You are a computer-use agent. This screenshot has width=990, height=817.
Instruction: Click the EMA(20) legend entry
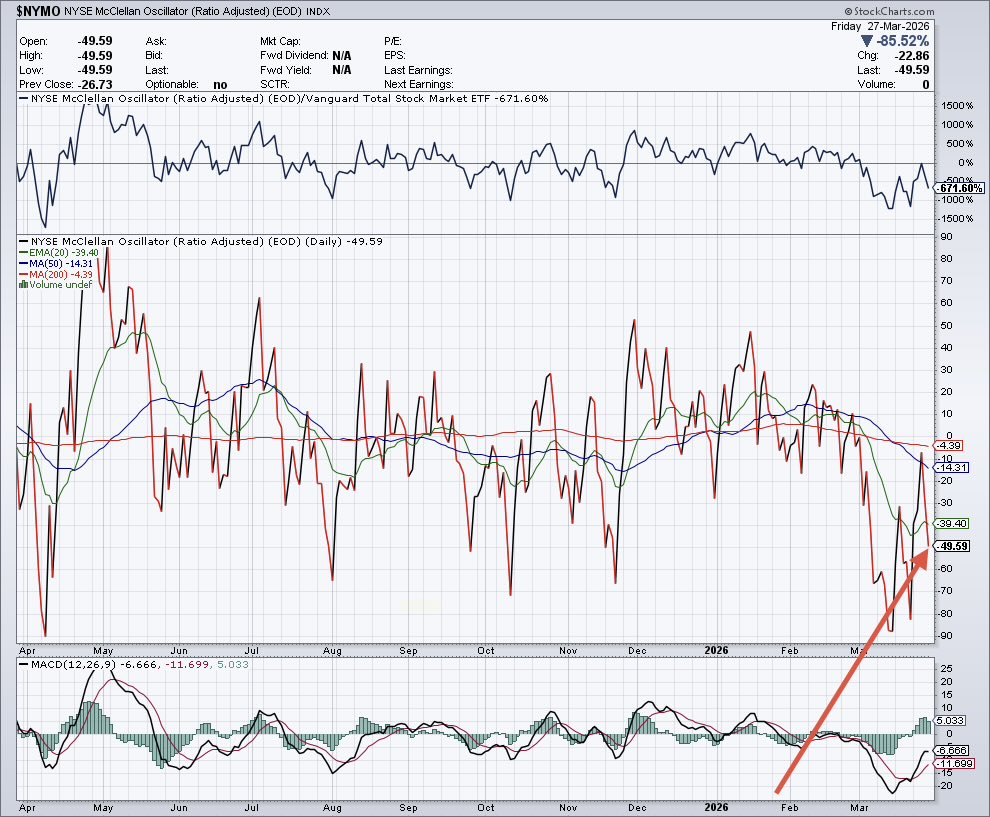click(55, 253)
